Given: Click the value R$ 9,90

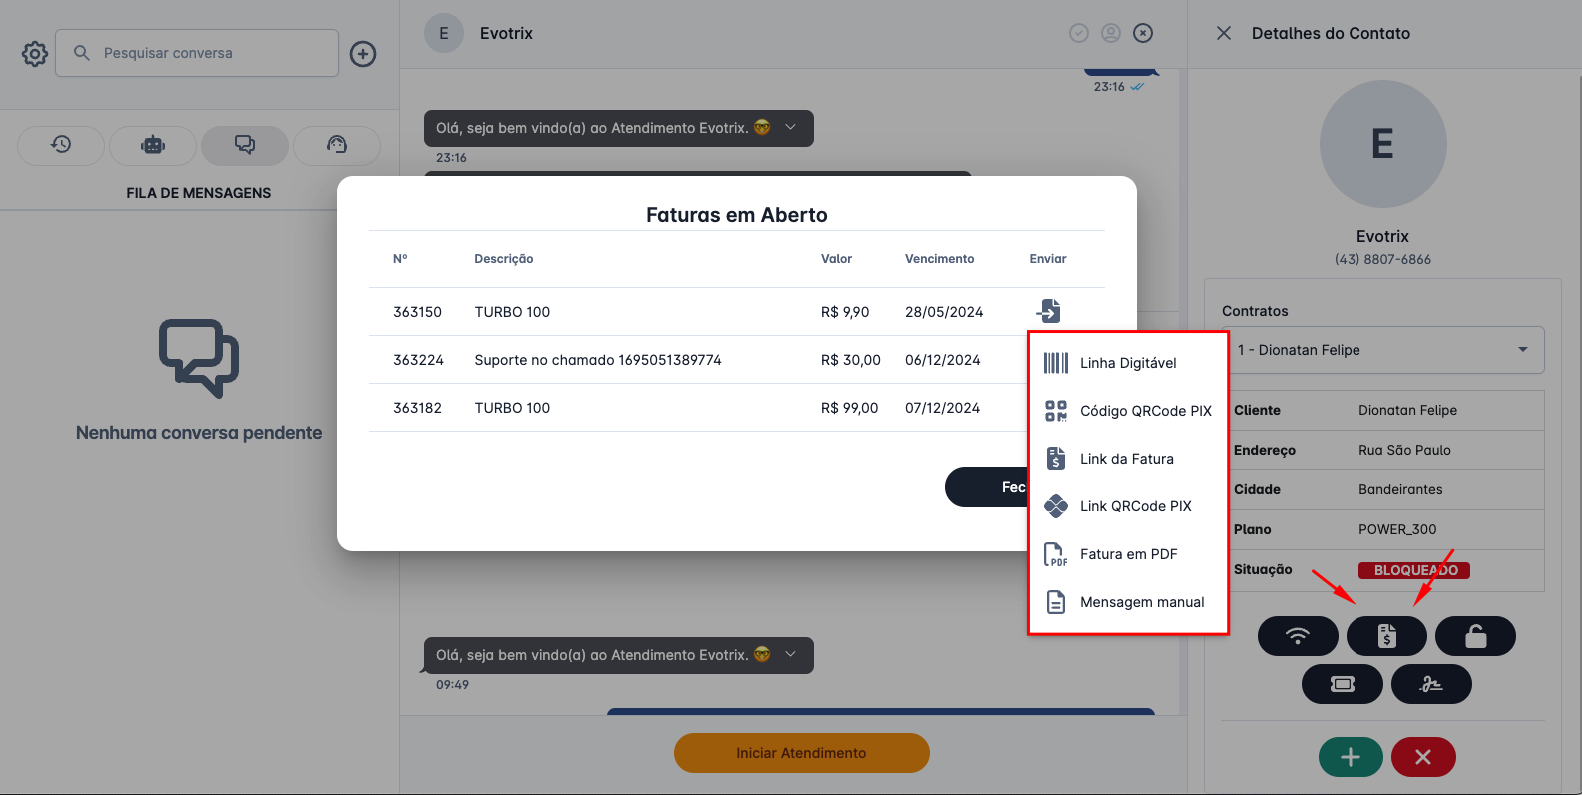Looking at the screenshot, I should pyautogui.click(x=845, y=312).
